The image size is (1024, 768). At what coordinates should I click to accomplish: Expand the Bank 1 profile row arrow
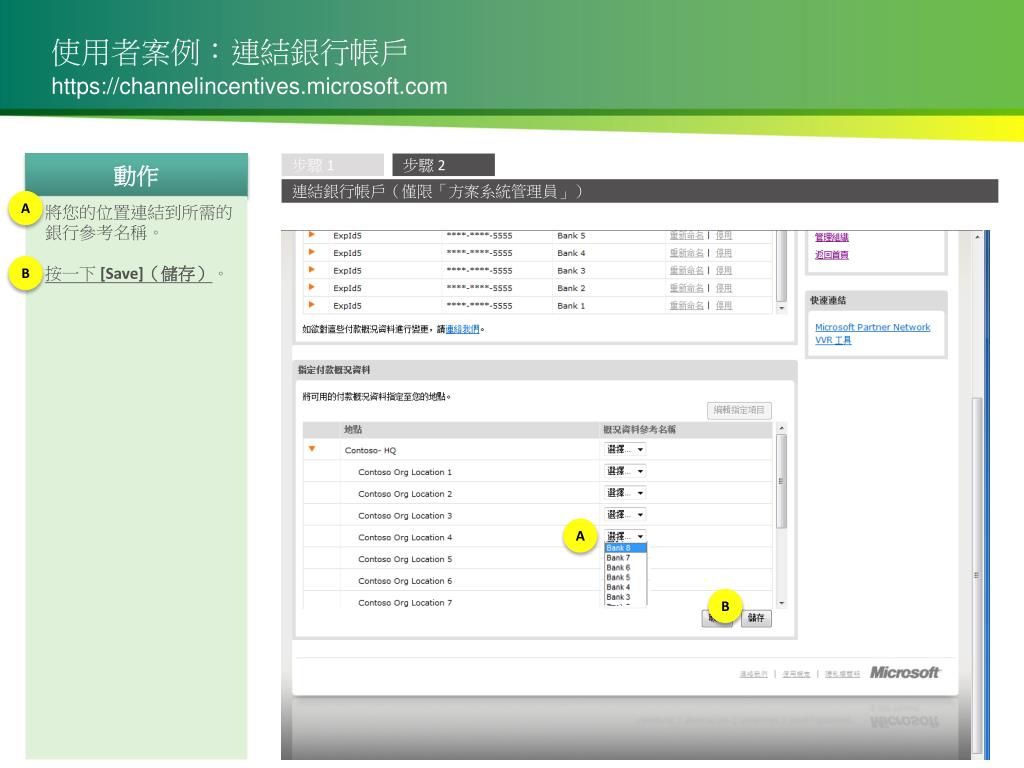click(x=312, y=305)
